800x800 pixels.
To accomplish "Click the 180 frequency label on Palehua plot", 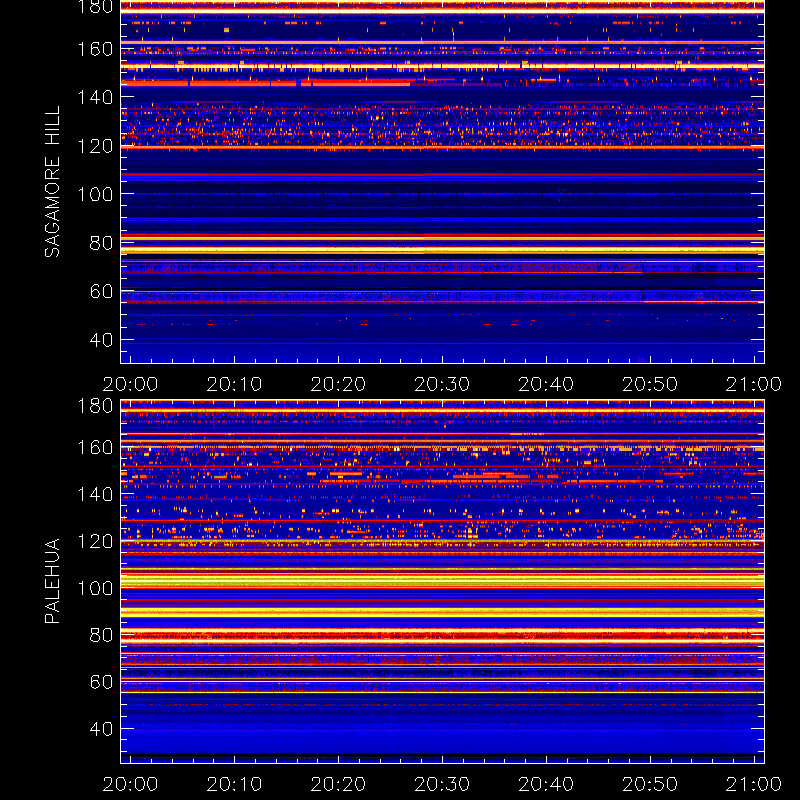I will coord(95,406).
